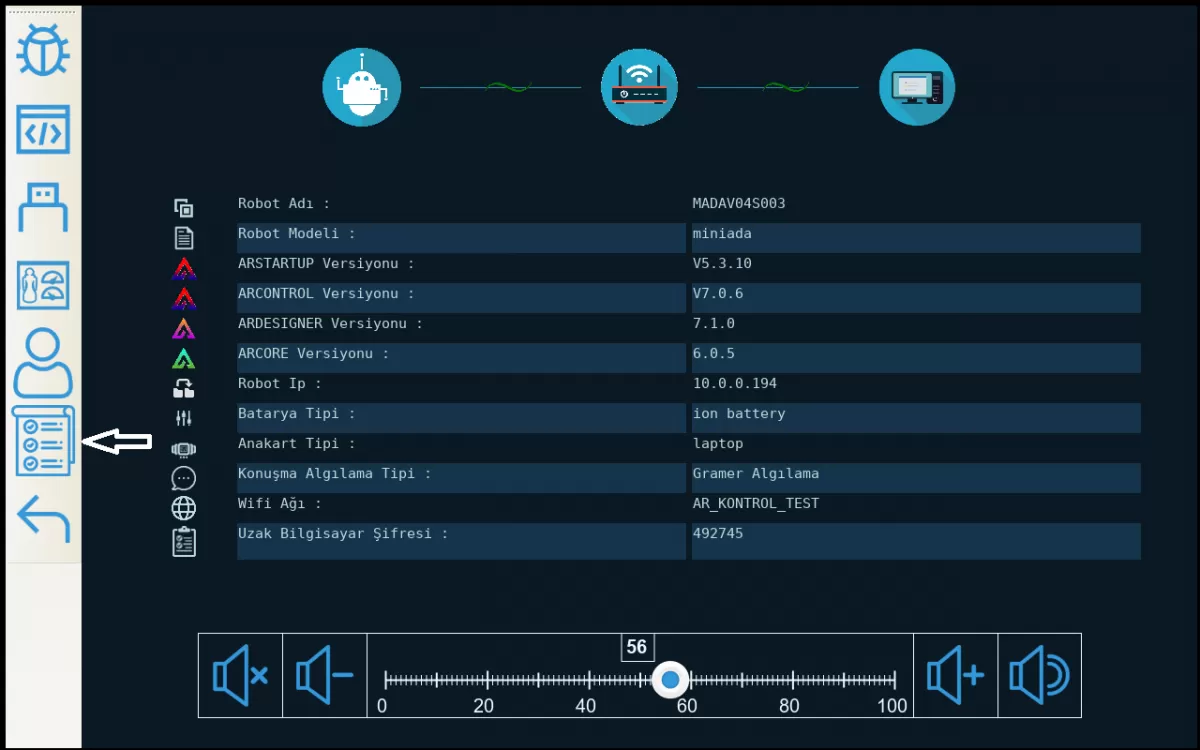Set volume to maximum with loud speaker icon
Screen dimensions: 1200x750
click(1039, 676)
